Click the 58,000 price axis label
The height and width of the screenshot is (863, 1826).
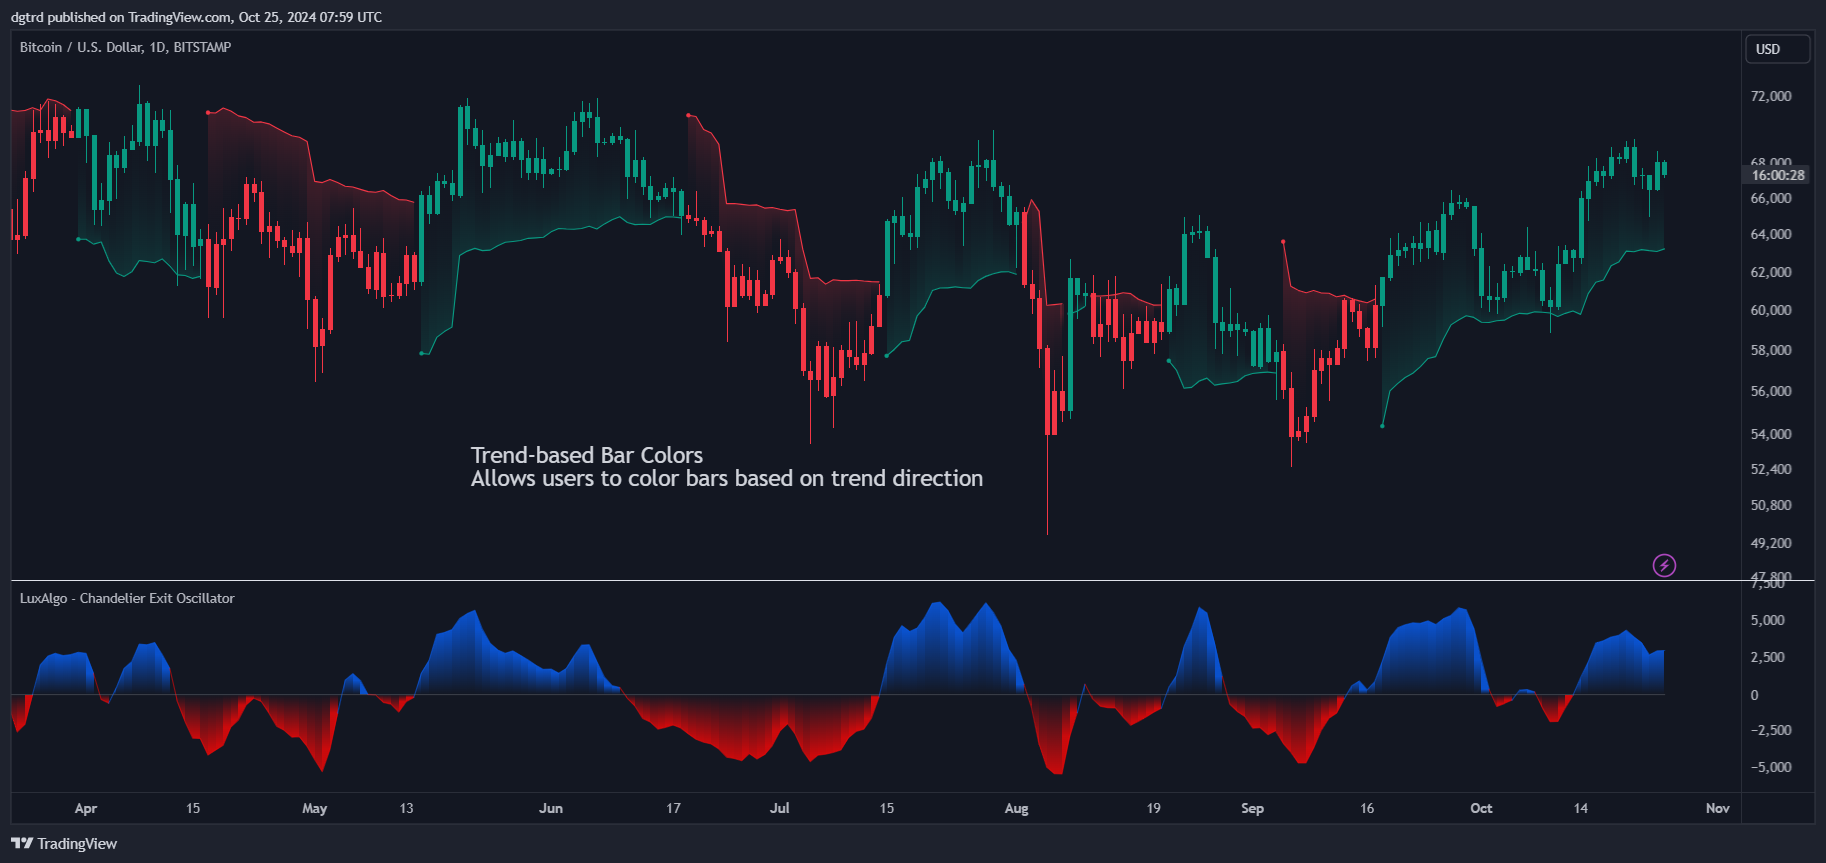click(1771, 350)
